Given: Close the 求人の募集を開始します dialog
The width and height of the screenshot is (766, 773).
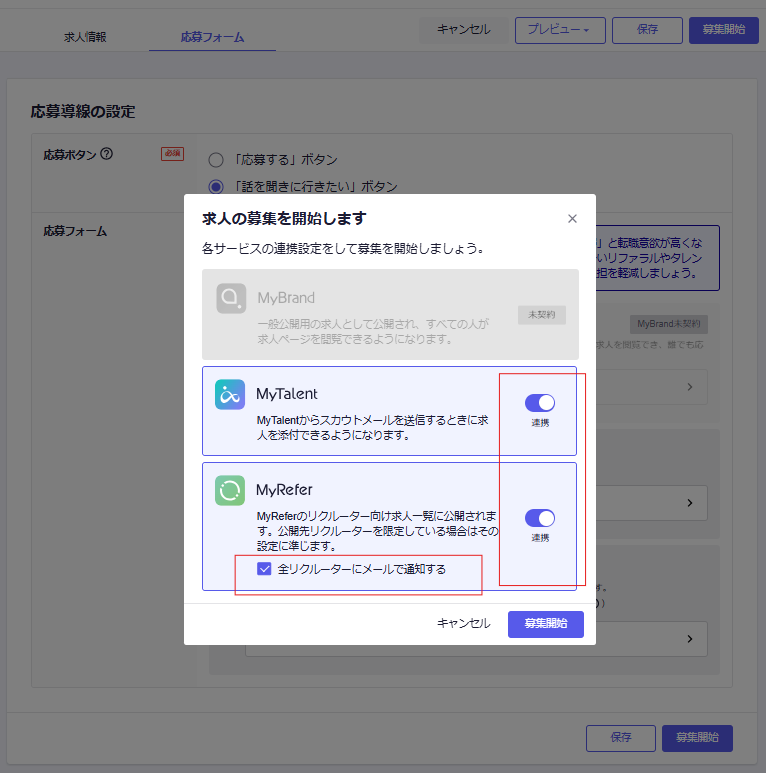Looking at the screenshot, I should [x=572, y=219].
